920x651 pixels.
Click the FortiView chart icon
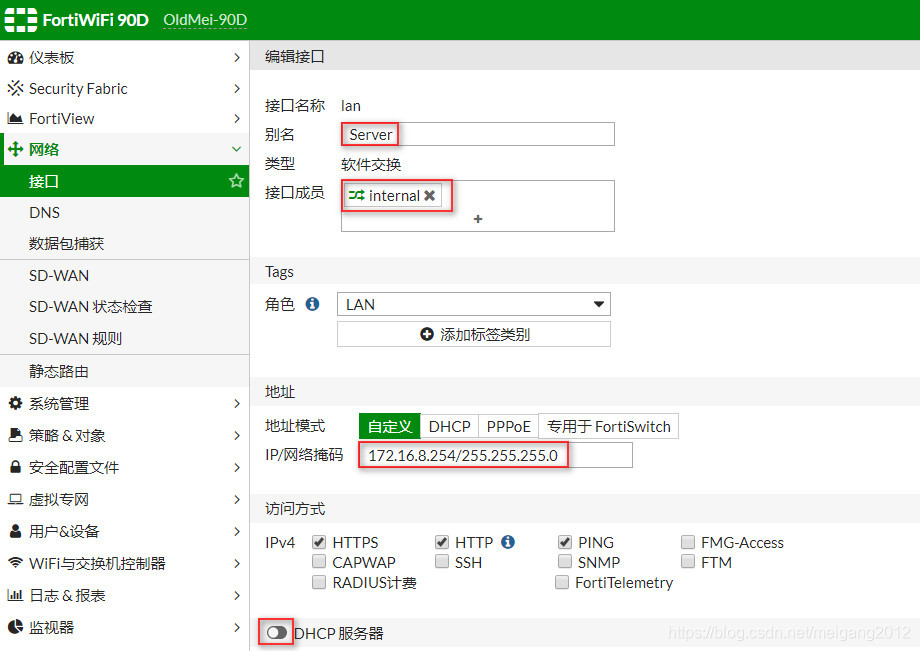(15, 118)
